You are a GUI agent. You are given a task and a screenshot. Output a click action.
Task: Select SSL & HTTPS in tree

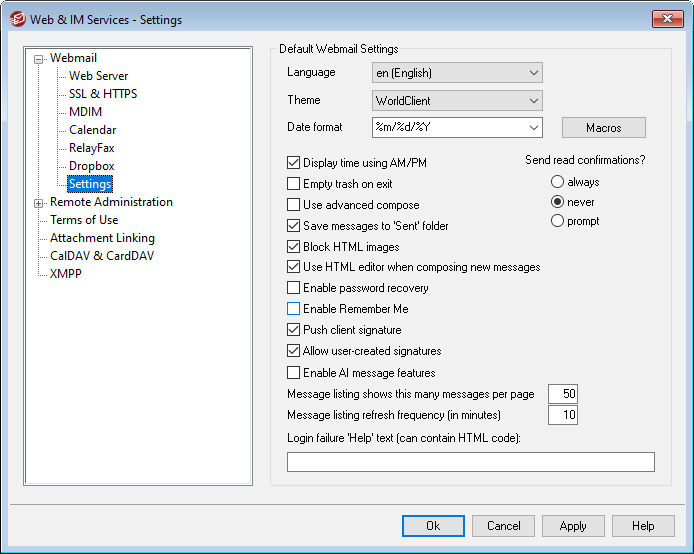point(103,94)
